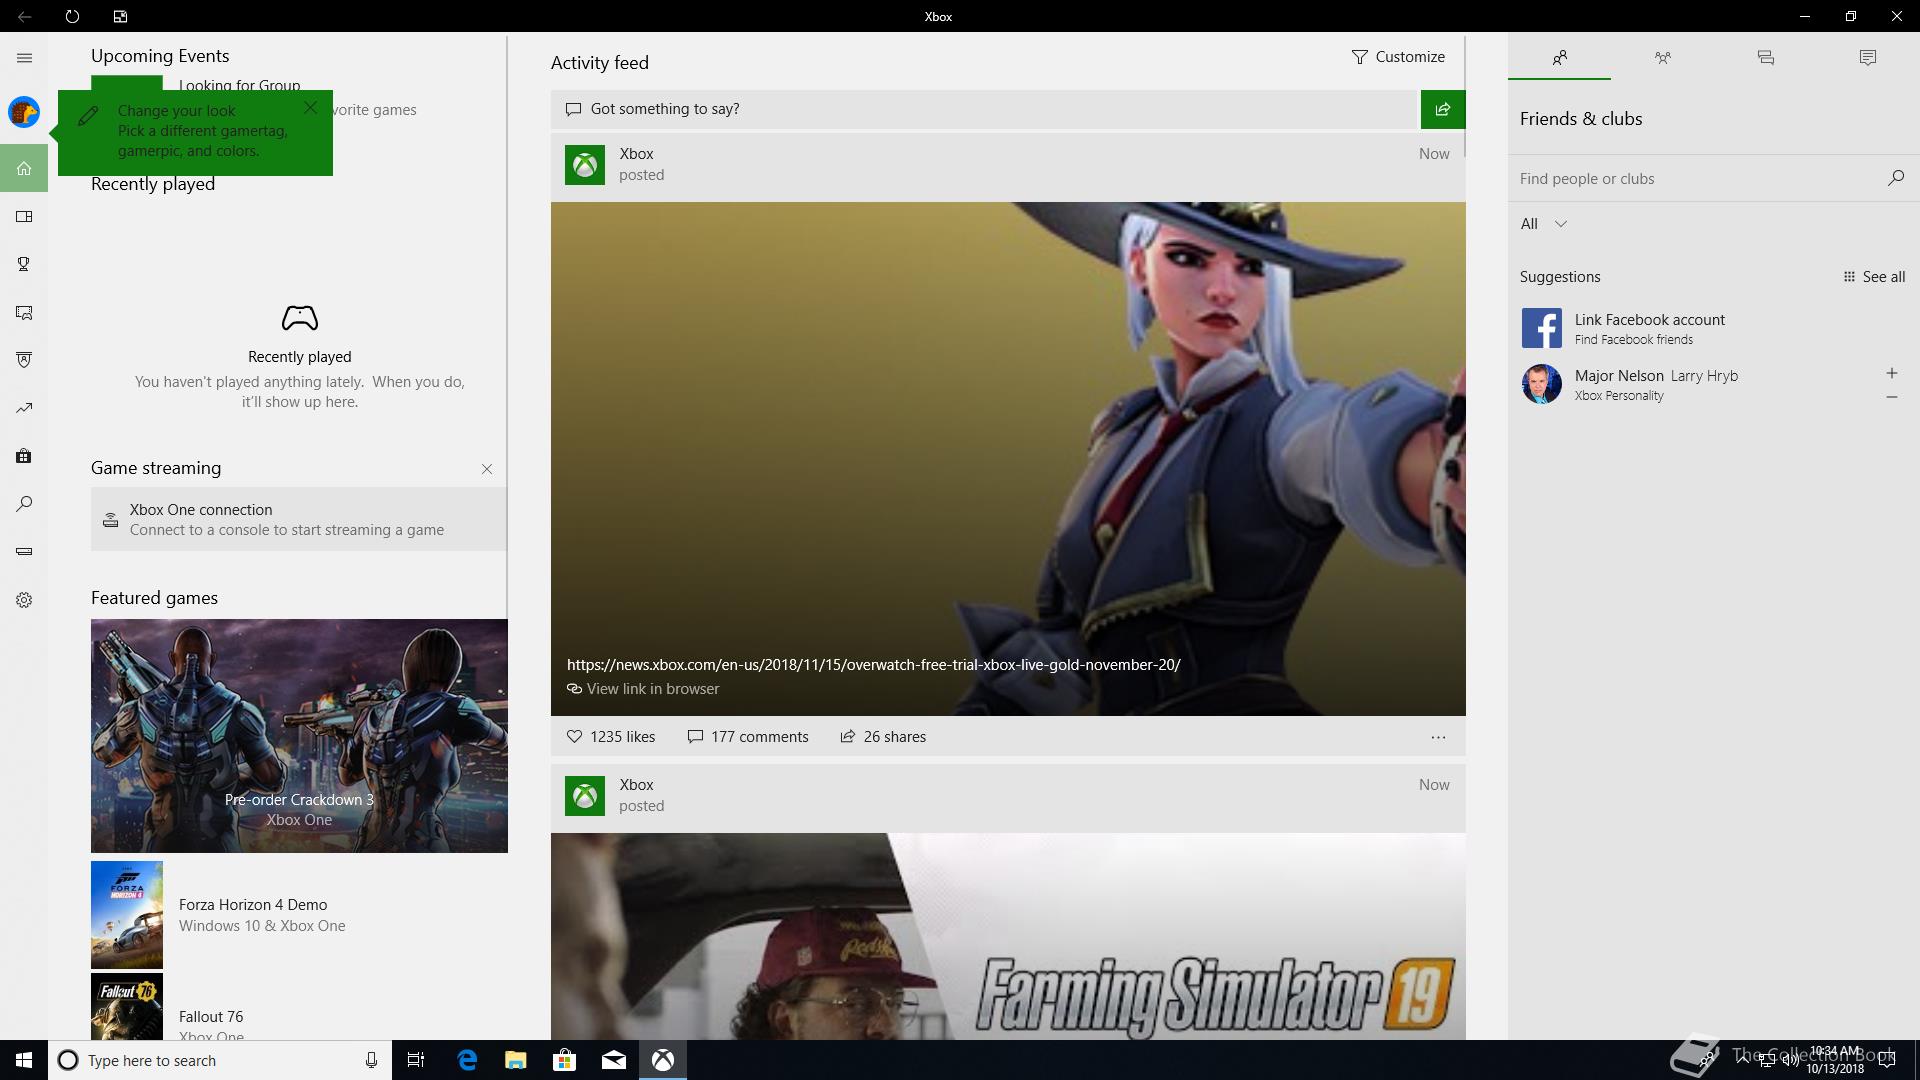Click Cortana microphone icon
1920x1080 pixels.
pos(371,1060)
